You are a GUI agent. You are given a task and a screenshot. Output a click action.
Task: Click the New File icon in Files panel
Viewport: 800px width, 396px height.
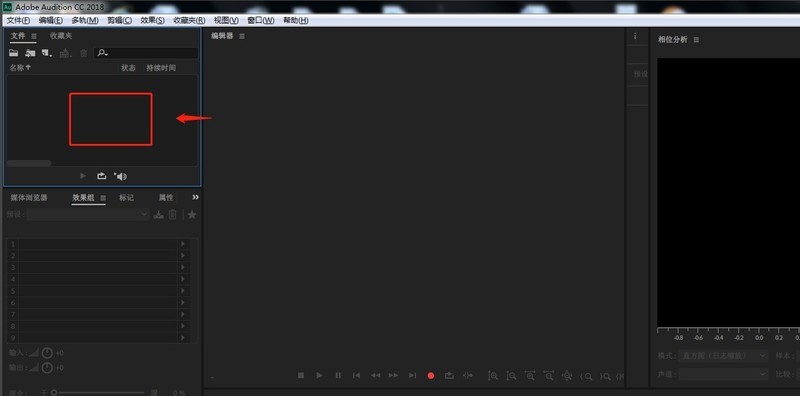point(47,53)
